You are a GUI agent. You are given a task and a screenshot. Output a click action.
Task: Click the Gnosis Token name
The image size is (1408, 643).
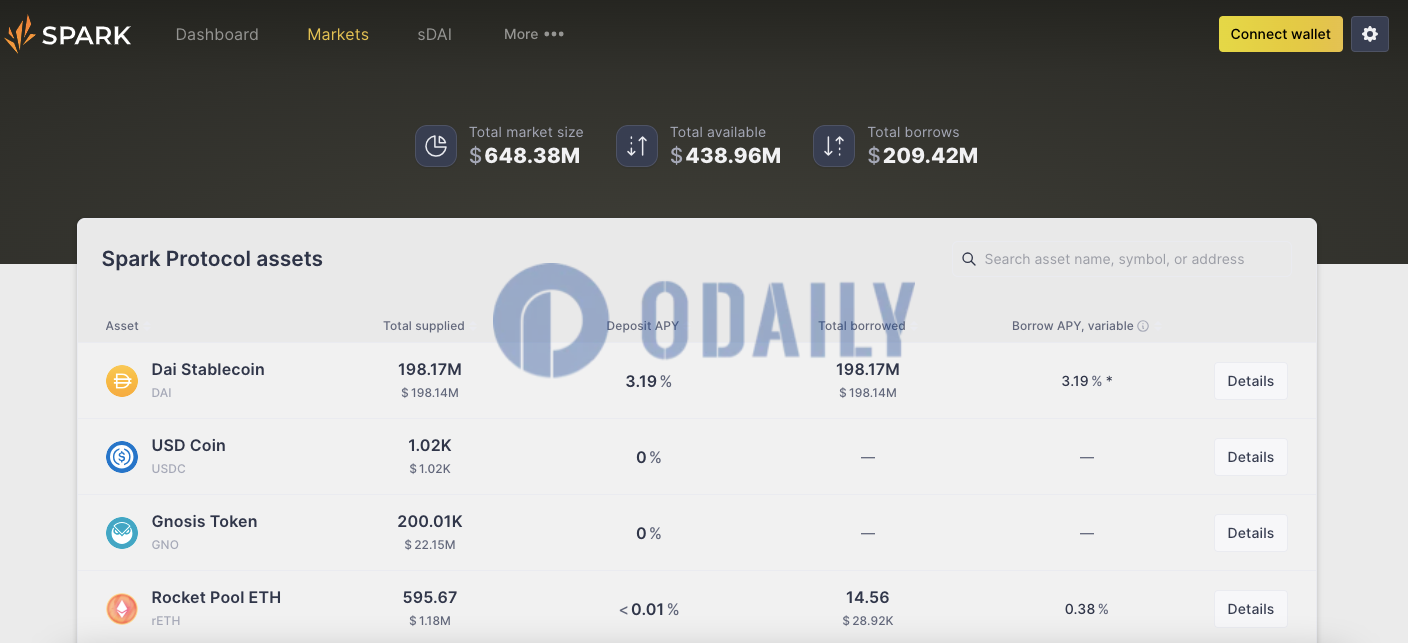204,521
